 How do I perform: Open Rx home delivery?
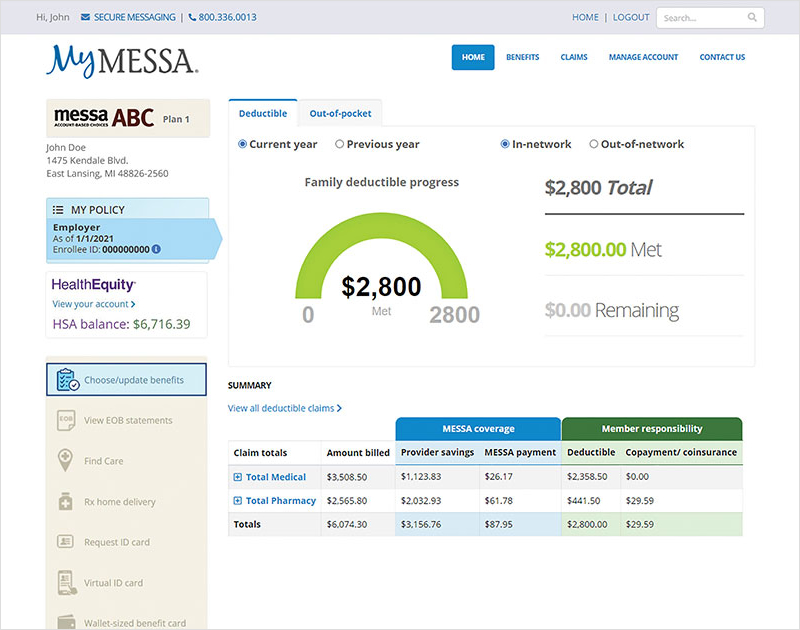click(x=67, y=501)
